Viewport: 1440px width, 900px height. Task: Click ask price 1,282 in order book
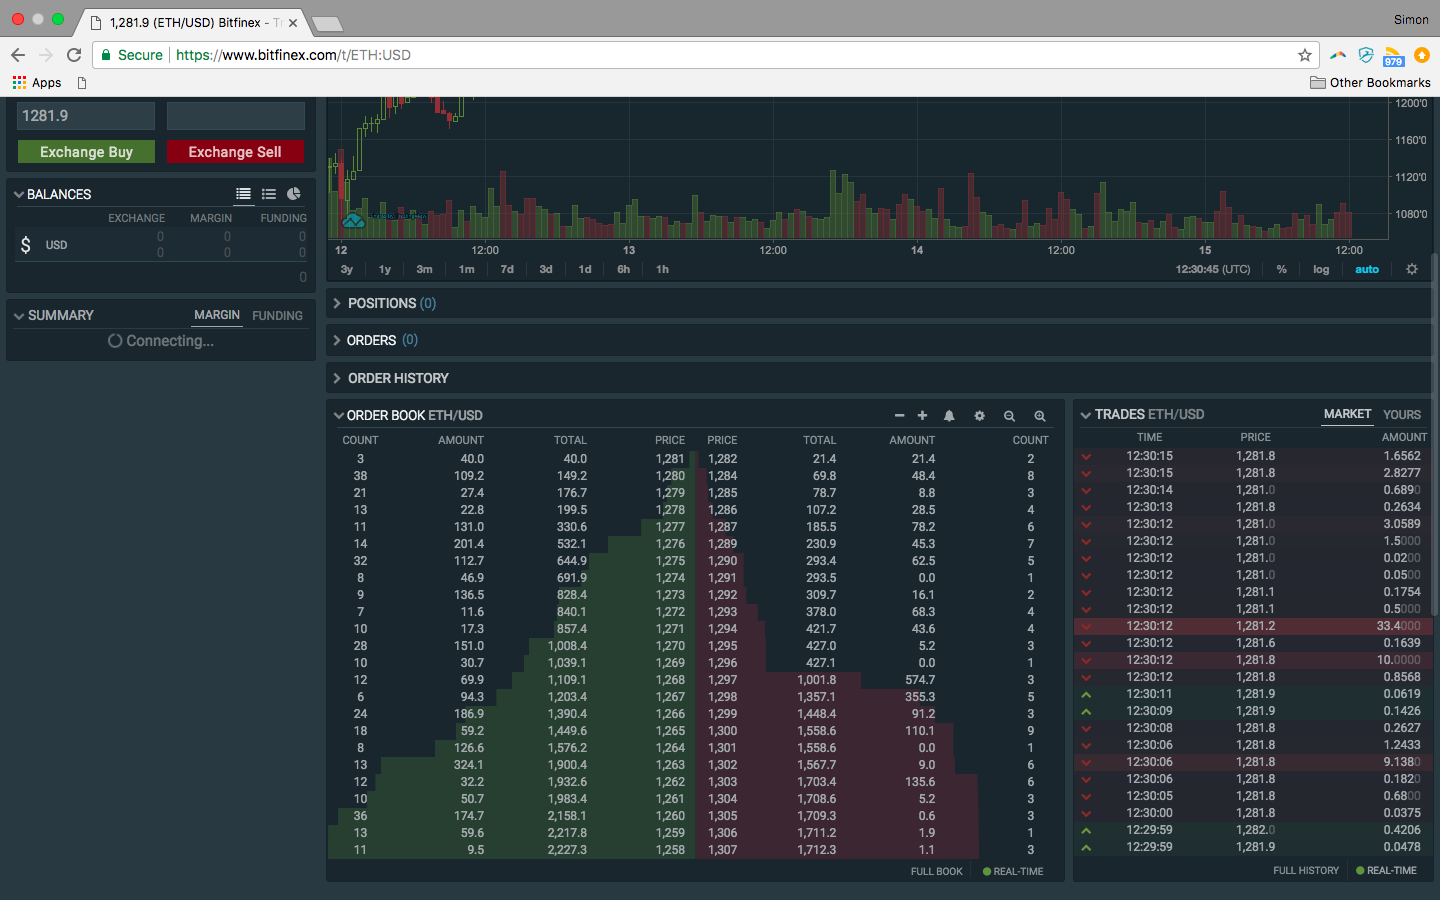(x=723, y=459)
